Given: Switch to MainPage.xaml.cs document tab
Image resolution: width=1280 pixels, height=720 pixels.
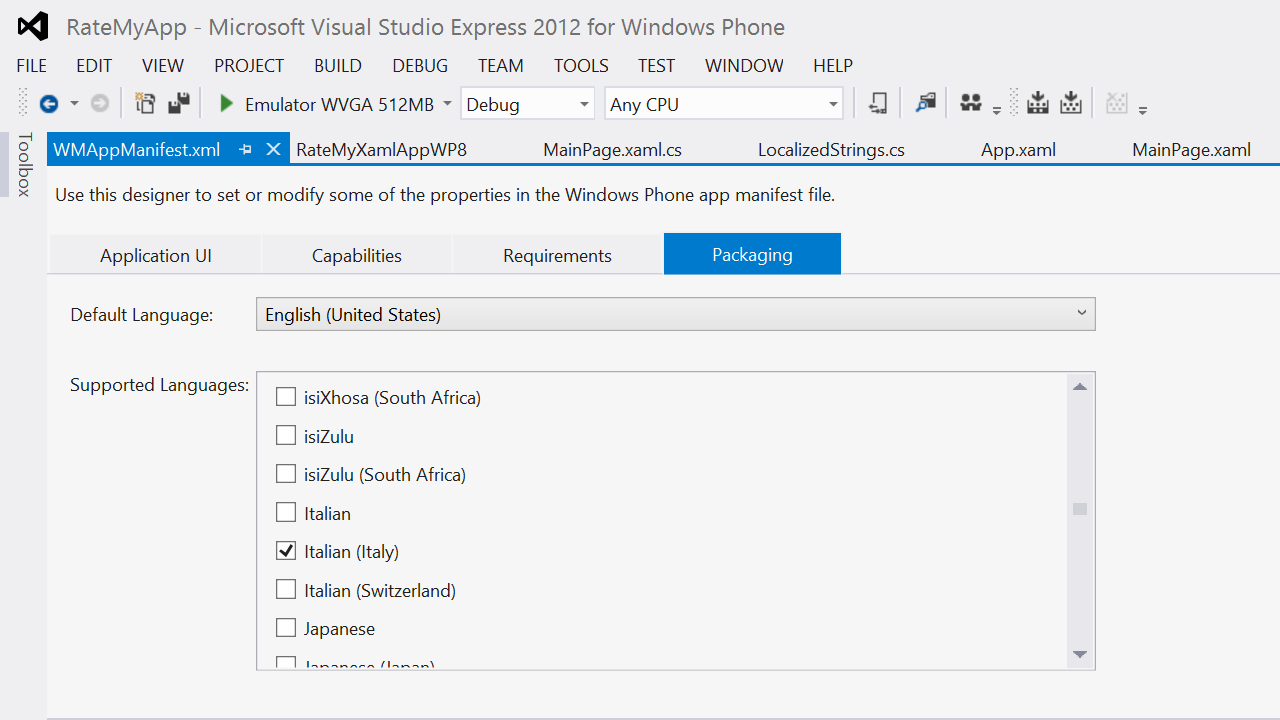Looking at the screenshot, I should 612,150.
